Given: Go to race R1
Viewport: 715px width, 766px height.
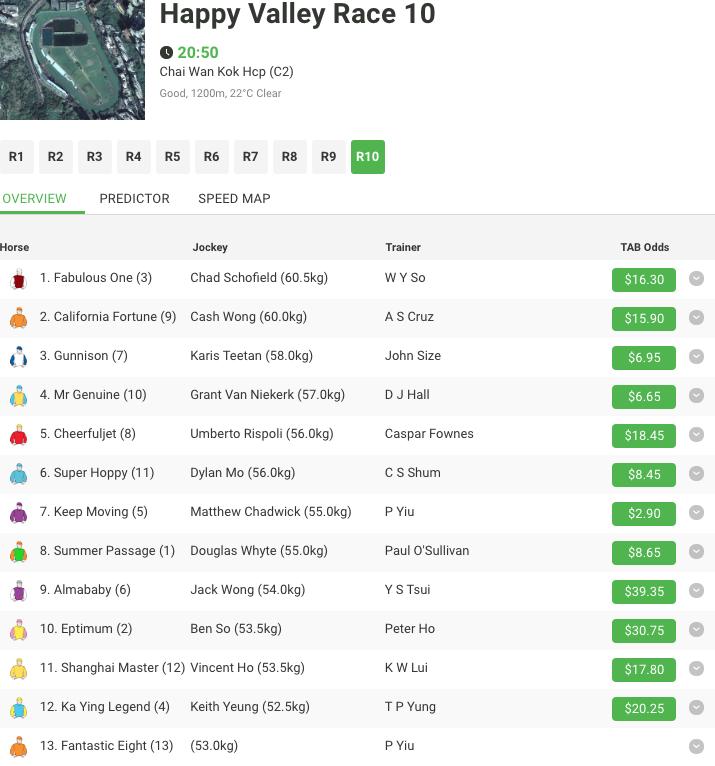Looking at the screenshot, I should (x=16, y=157).
